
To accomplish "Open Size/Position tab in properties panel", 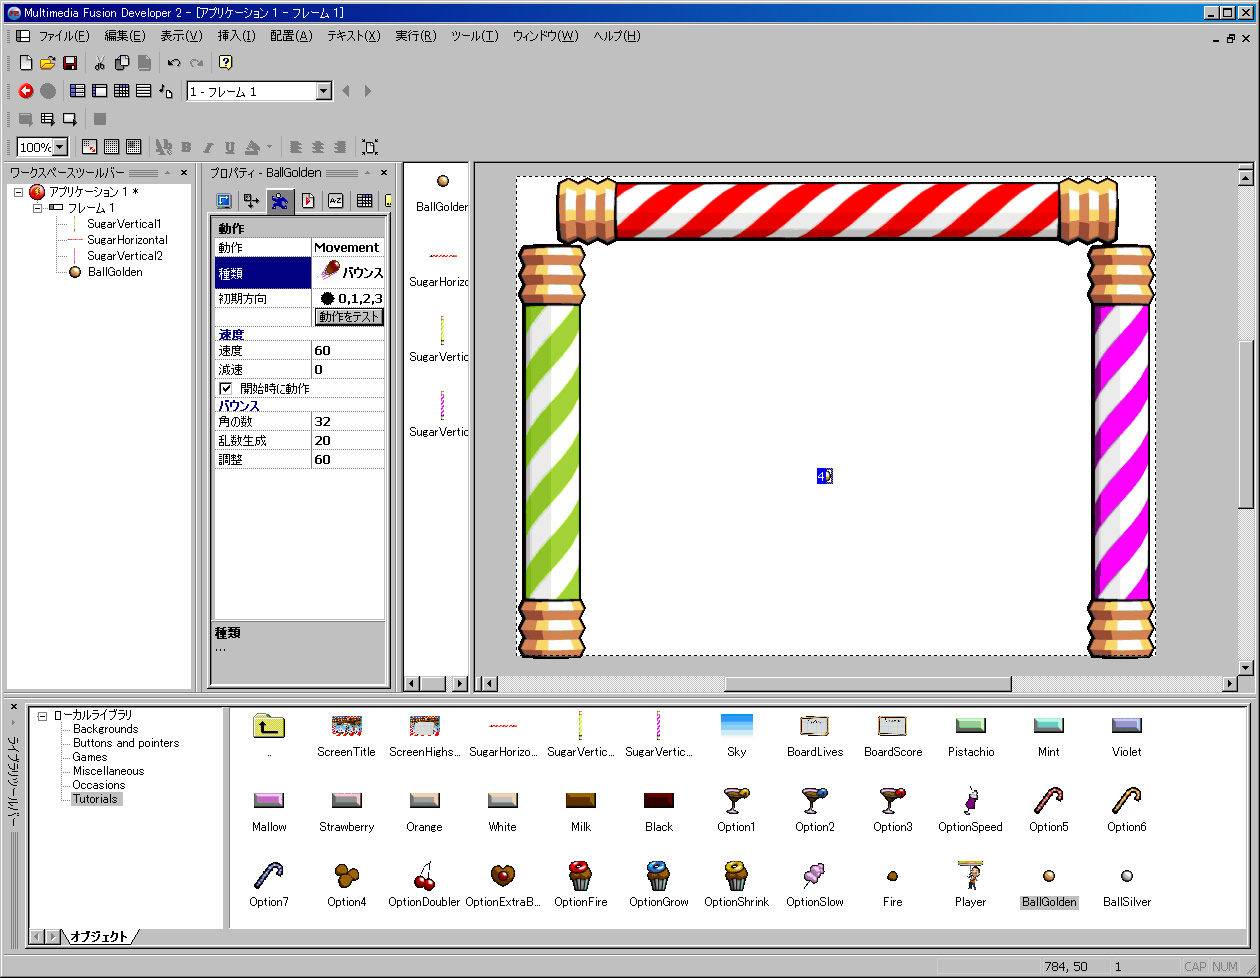I will (x=252, y=201).
